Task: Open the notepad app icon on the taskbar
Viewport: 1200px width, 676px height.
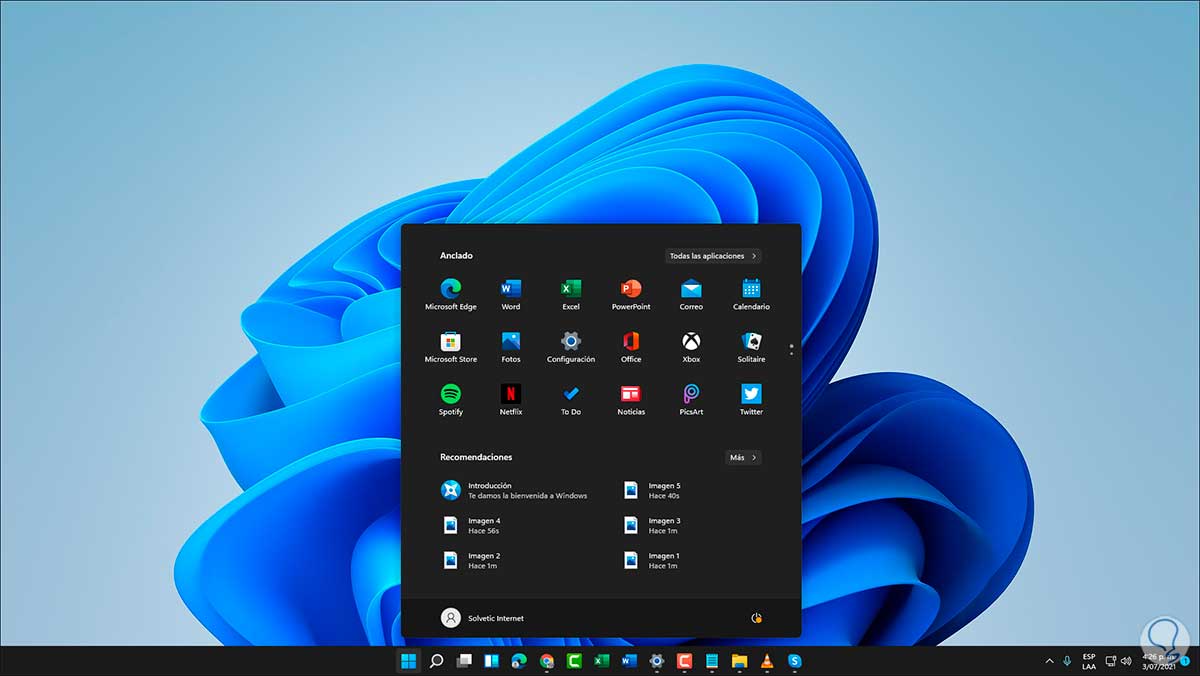Action: [712, 661]
